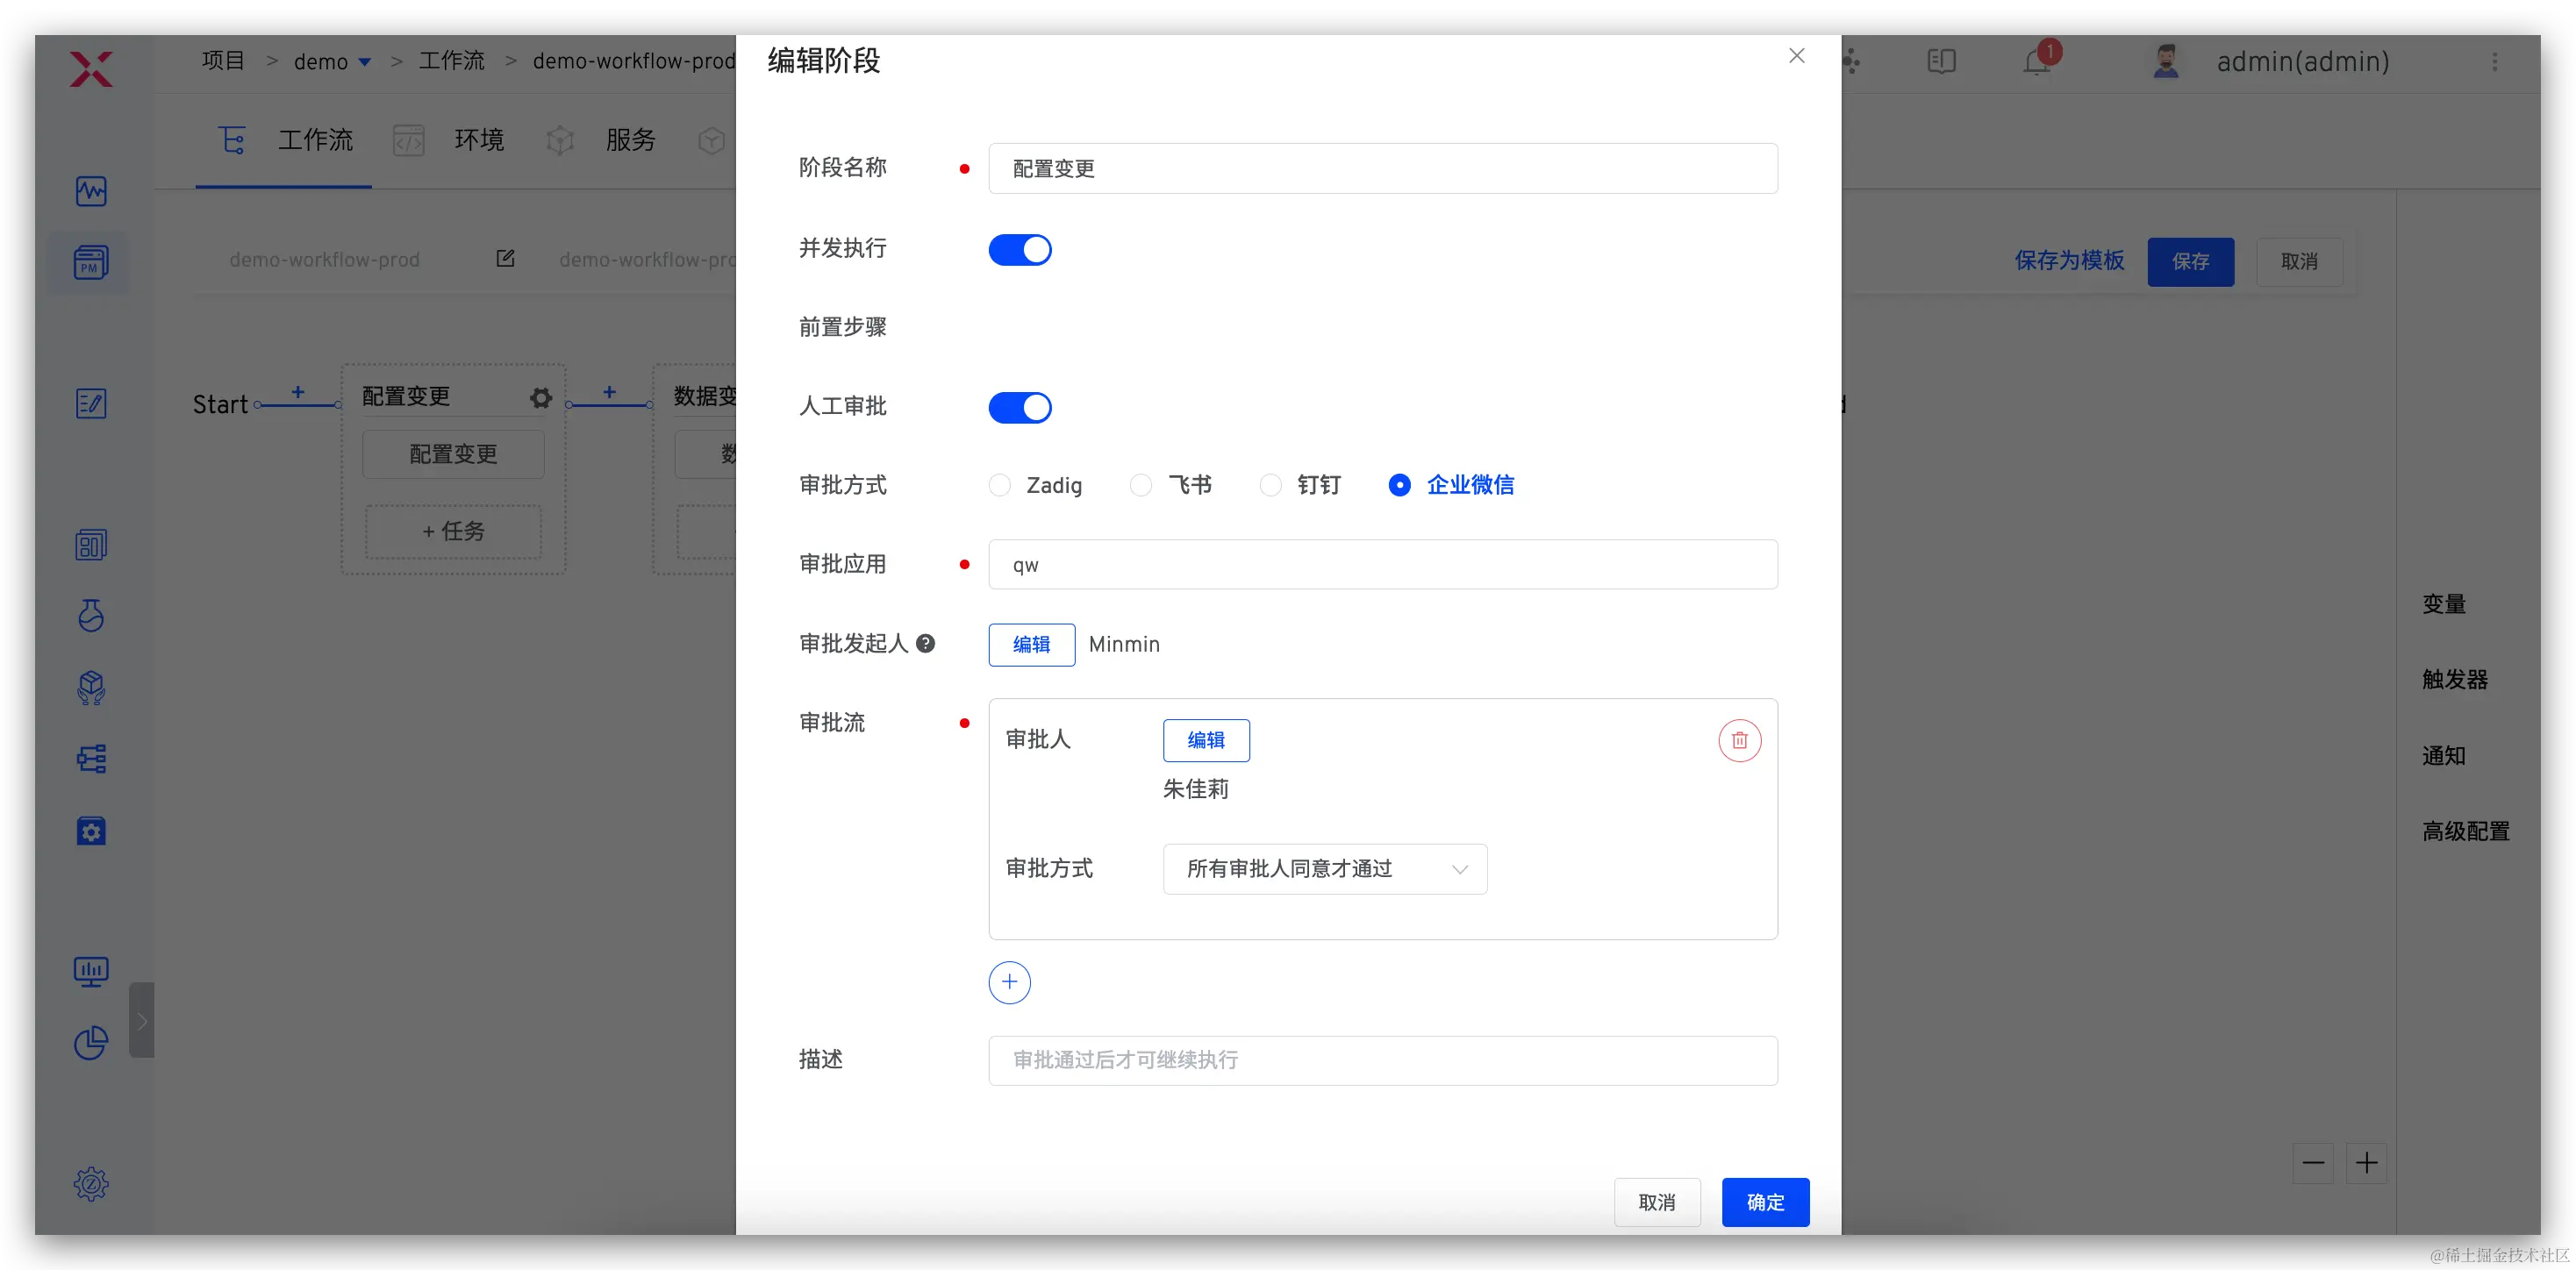Image resolution: width=2576 pixels, height=1270 pixels.
Task: Delete the approver entry with trash icon
Action: (1739, 740)
